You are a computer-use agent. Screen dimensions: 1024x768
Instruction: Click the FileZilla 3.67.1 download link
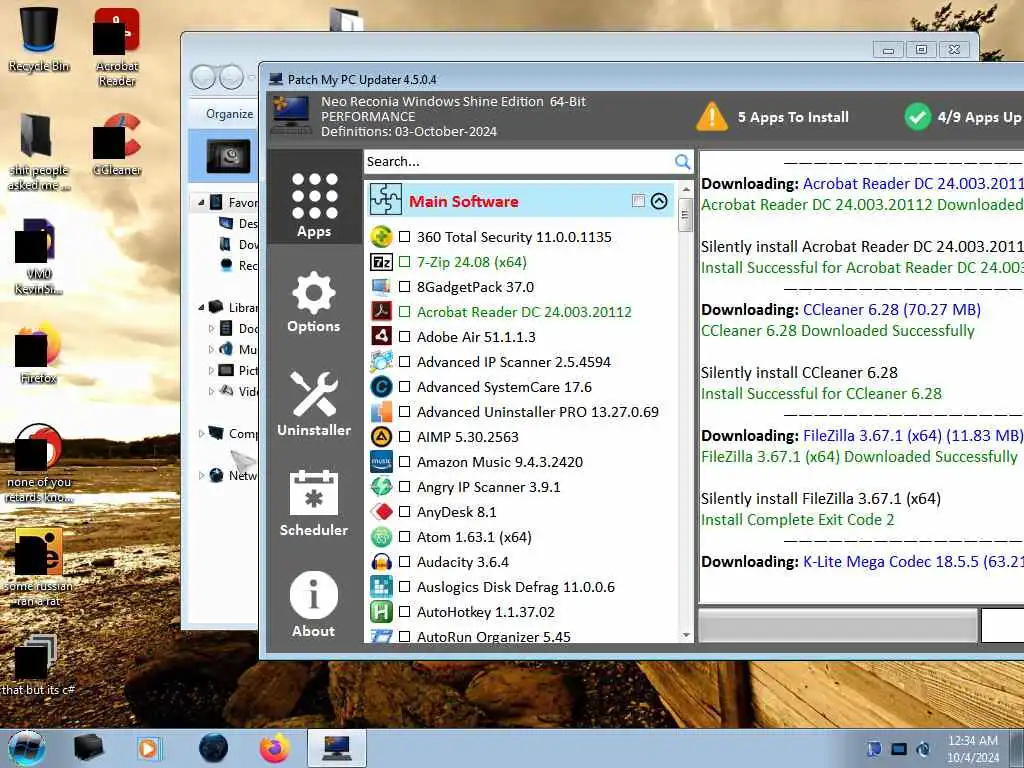pyautogui.click(x=913, y=436)
